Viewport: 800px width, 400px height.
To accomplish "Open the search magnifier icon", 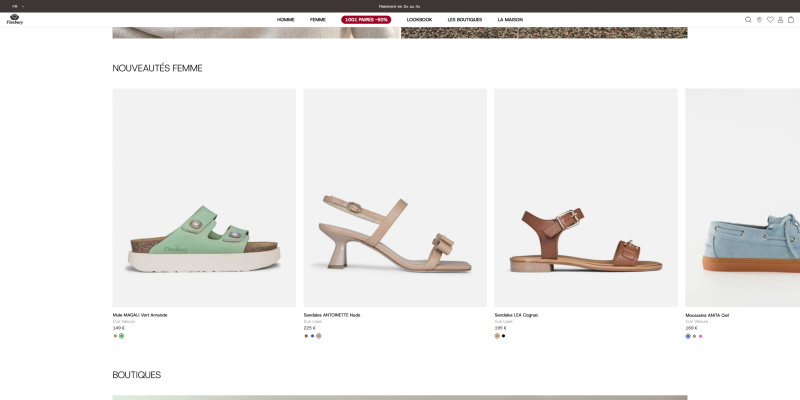I will (x=748, y=19).
